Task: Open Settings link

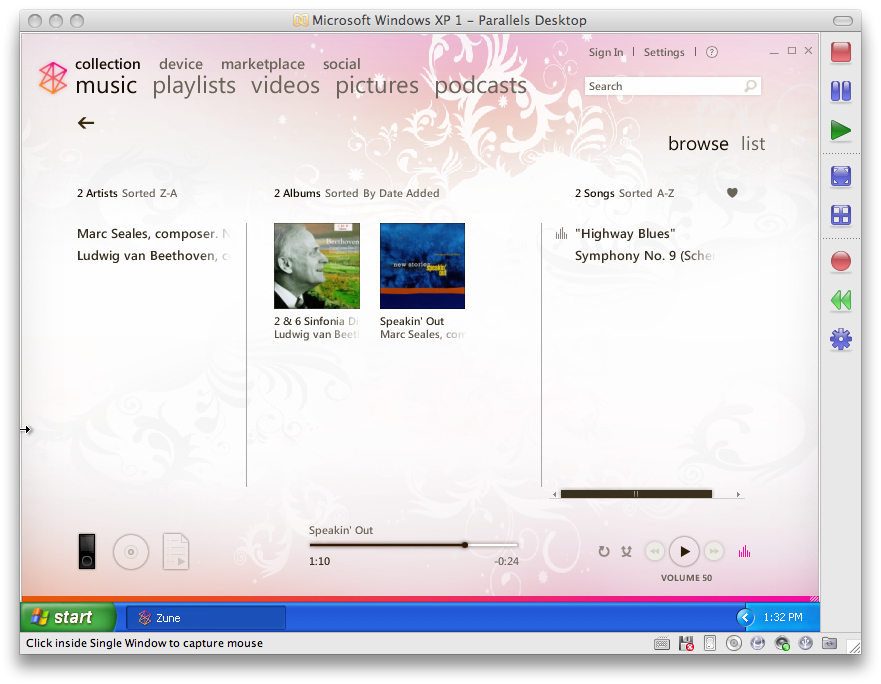Action: coord(664,52)
